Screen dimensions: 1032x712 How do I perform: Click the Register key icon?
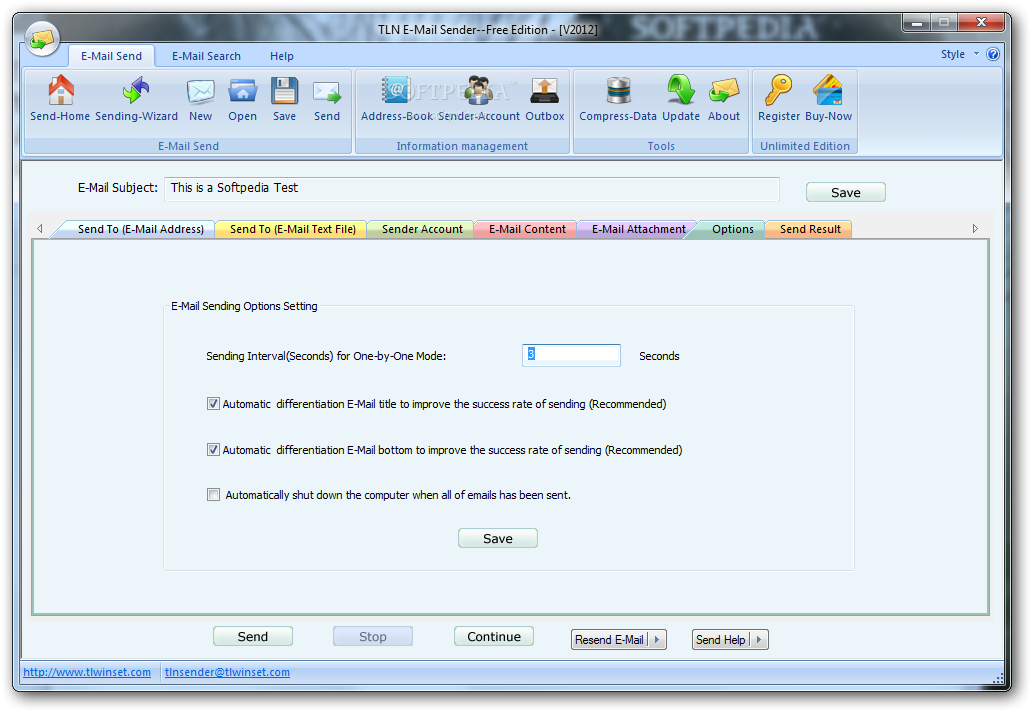coord(779,90)
